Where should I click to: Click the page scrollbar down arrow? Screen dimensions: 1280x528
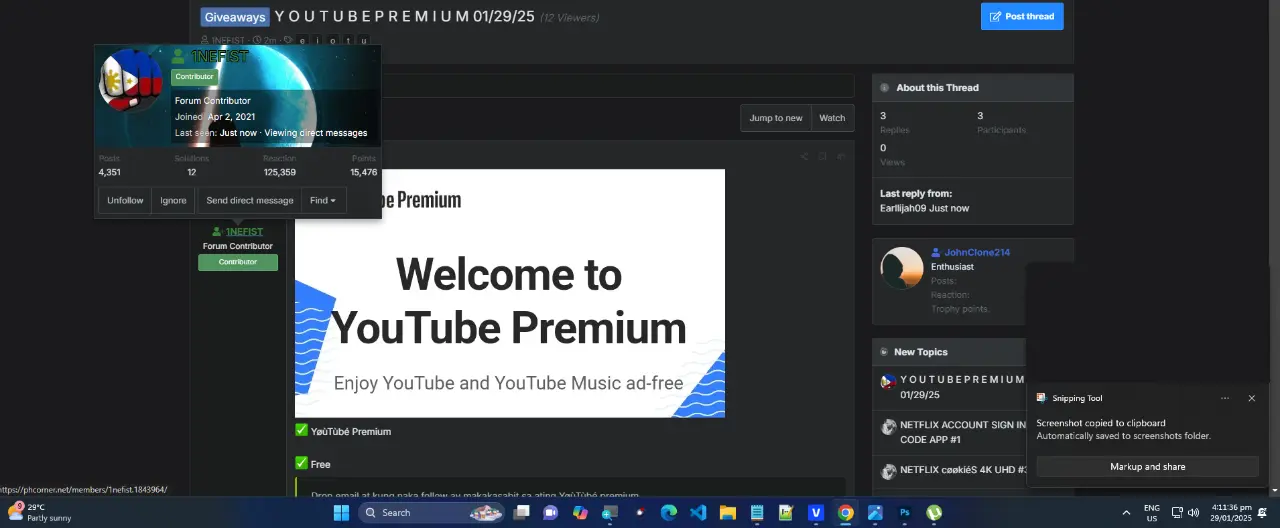[1274, 490]
